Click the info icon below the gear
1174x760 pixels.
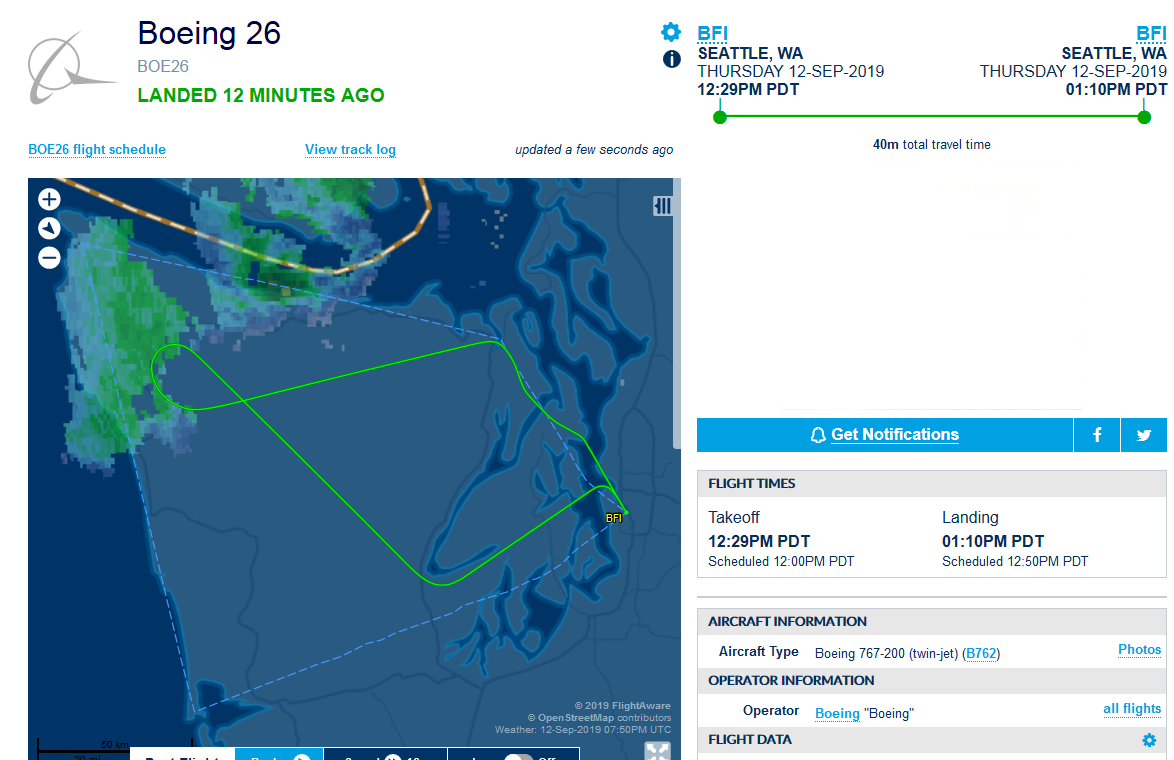pyautogui.click(x=672, y=59)
